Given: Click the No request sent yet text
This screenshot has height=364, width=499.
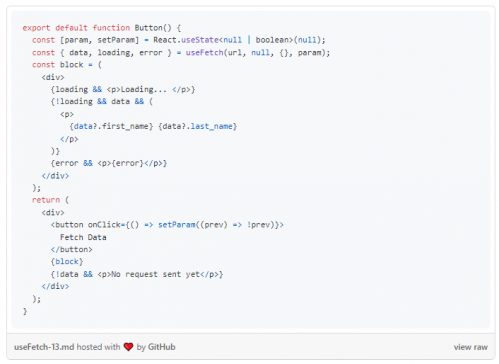Looking at the screenshot, I should tap(155, 274).
